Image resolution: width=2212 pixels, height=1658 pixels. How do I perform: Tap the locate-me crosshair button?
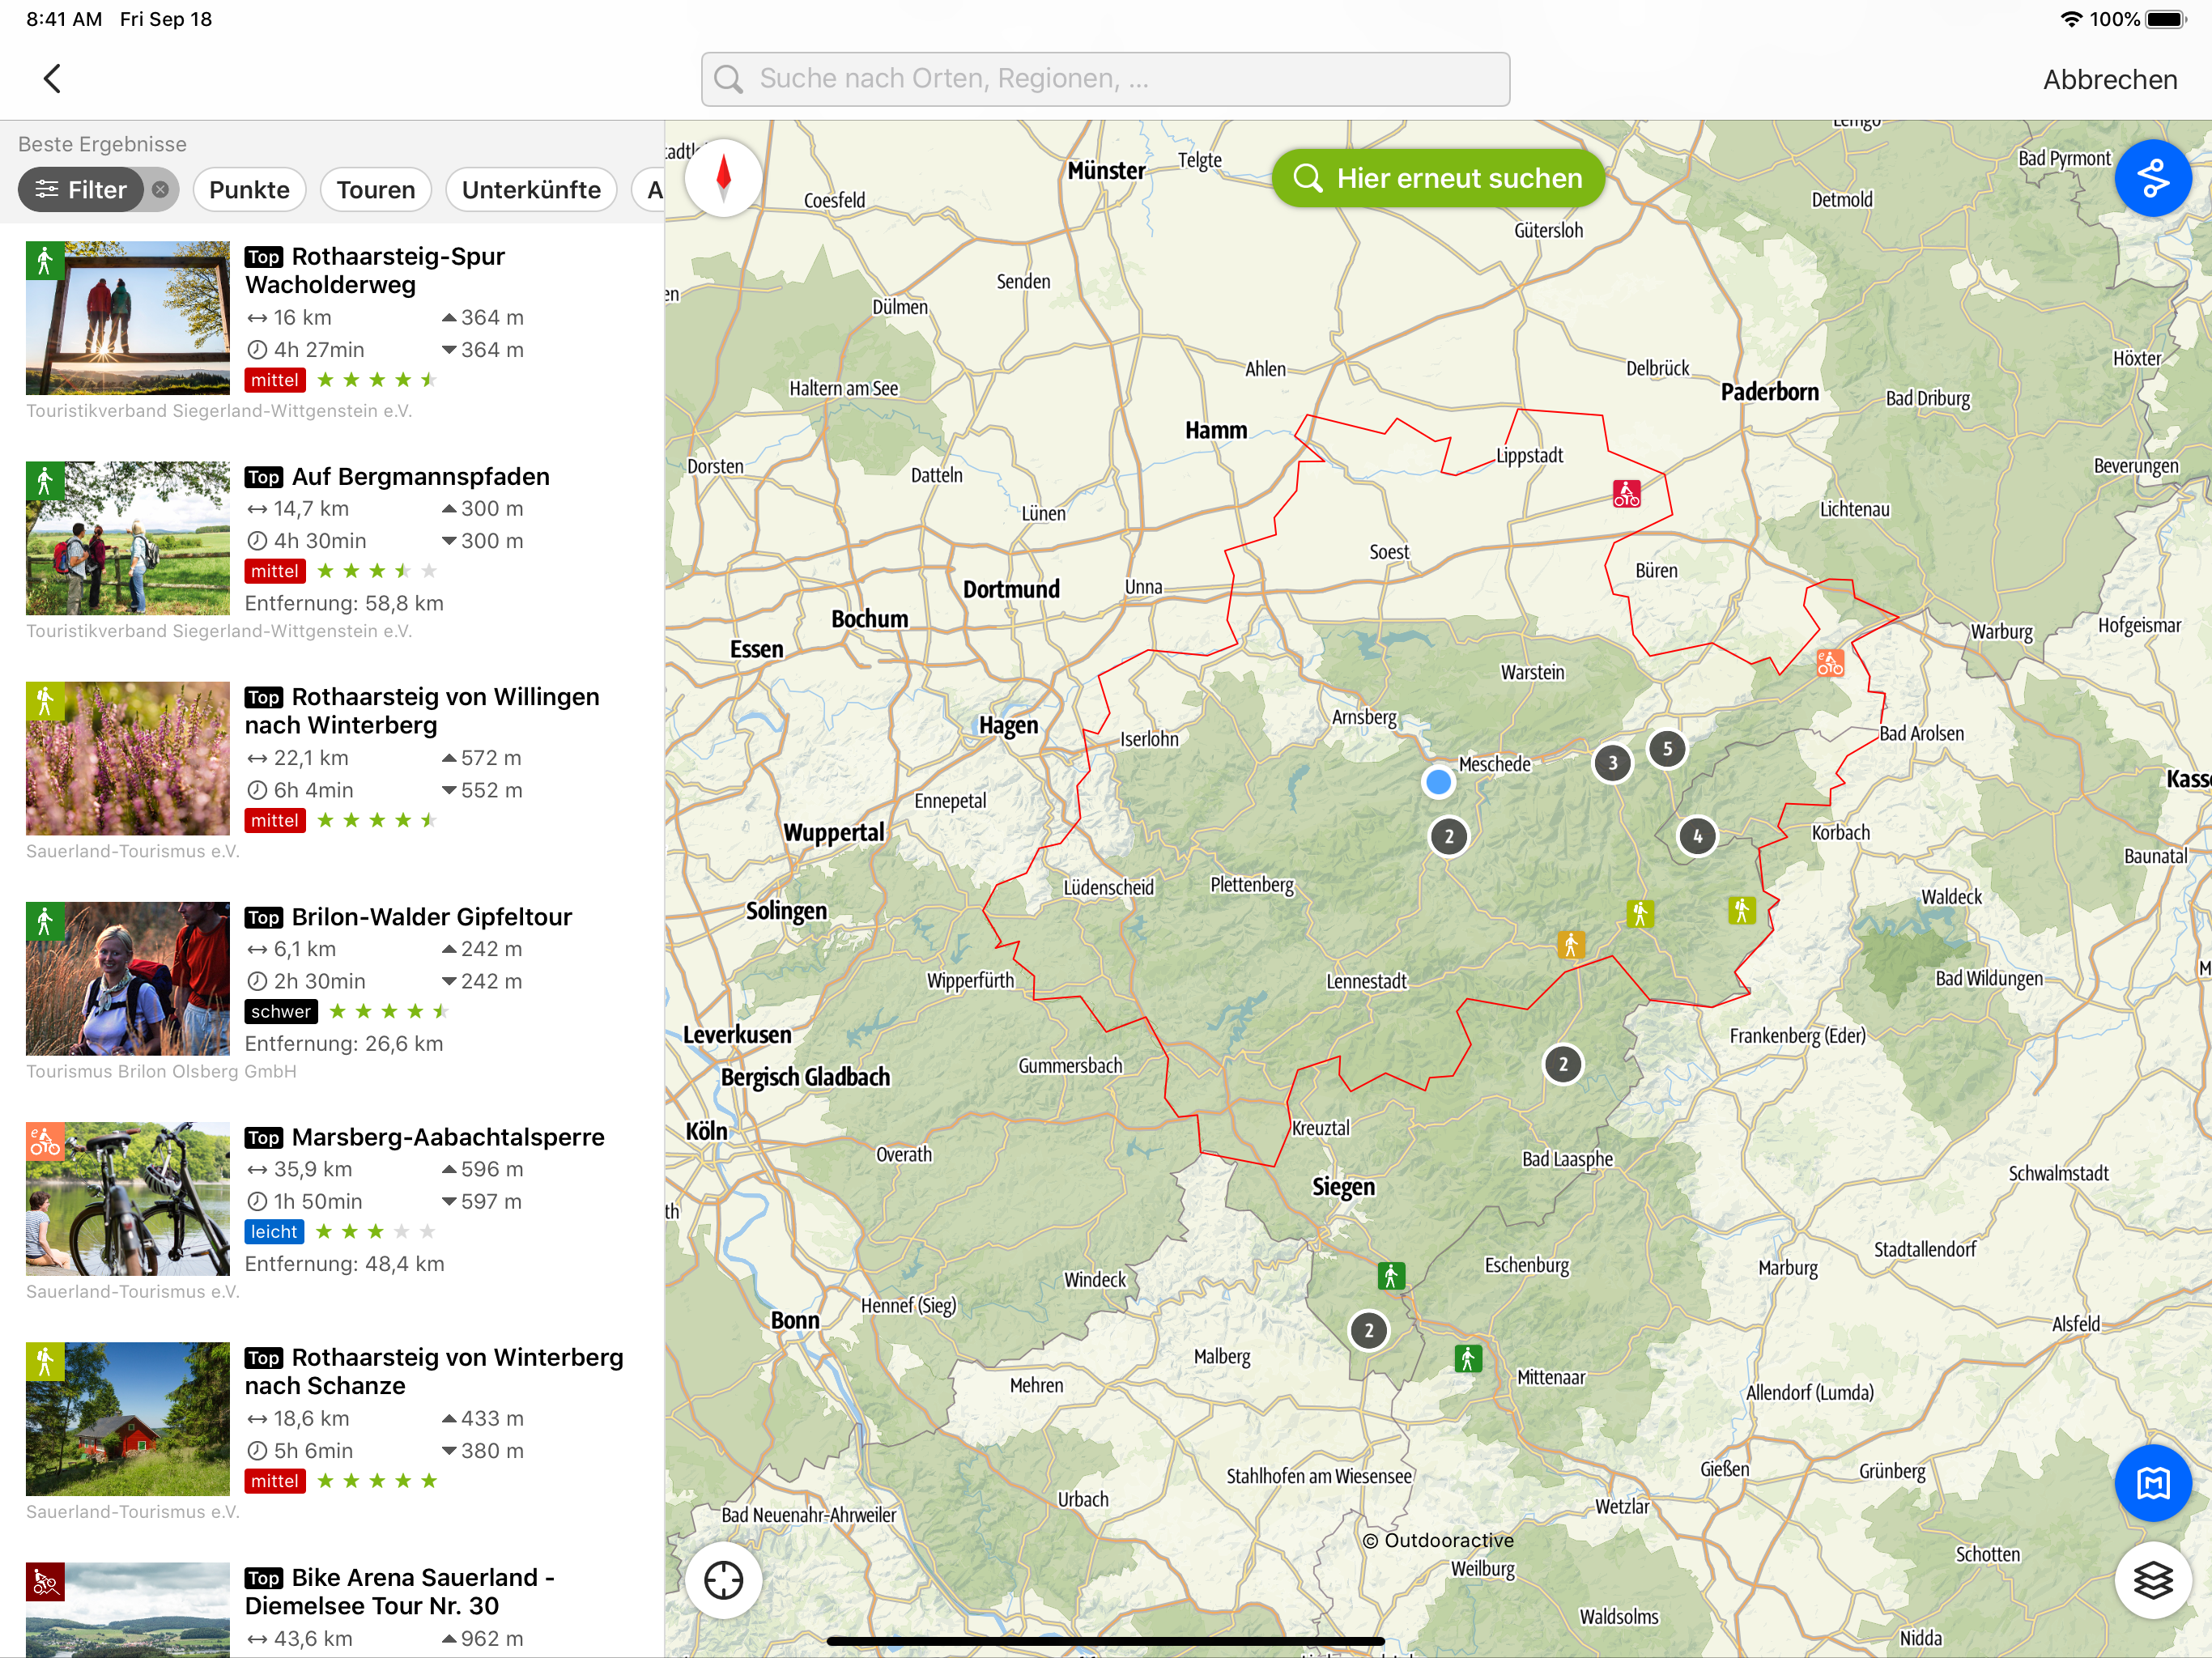723,1580
